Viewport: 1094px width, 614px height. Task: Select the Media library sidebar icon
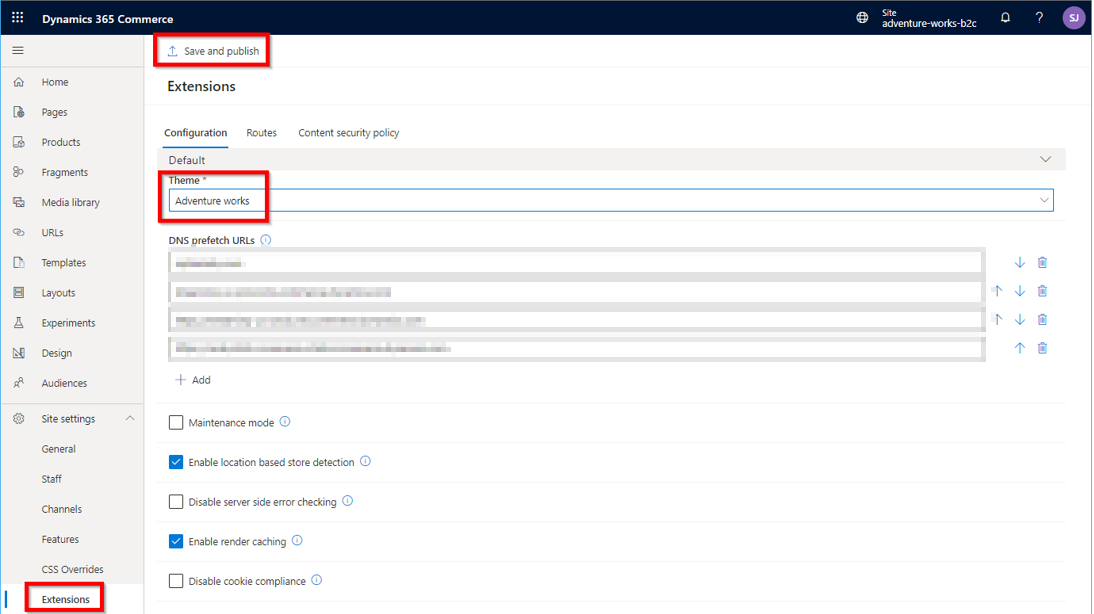(17, 202)
